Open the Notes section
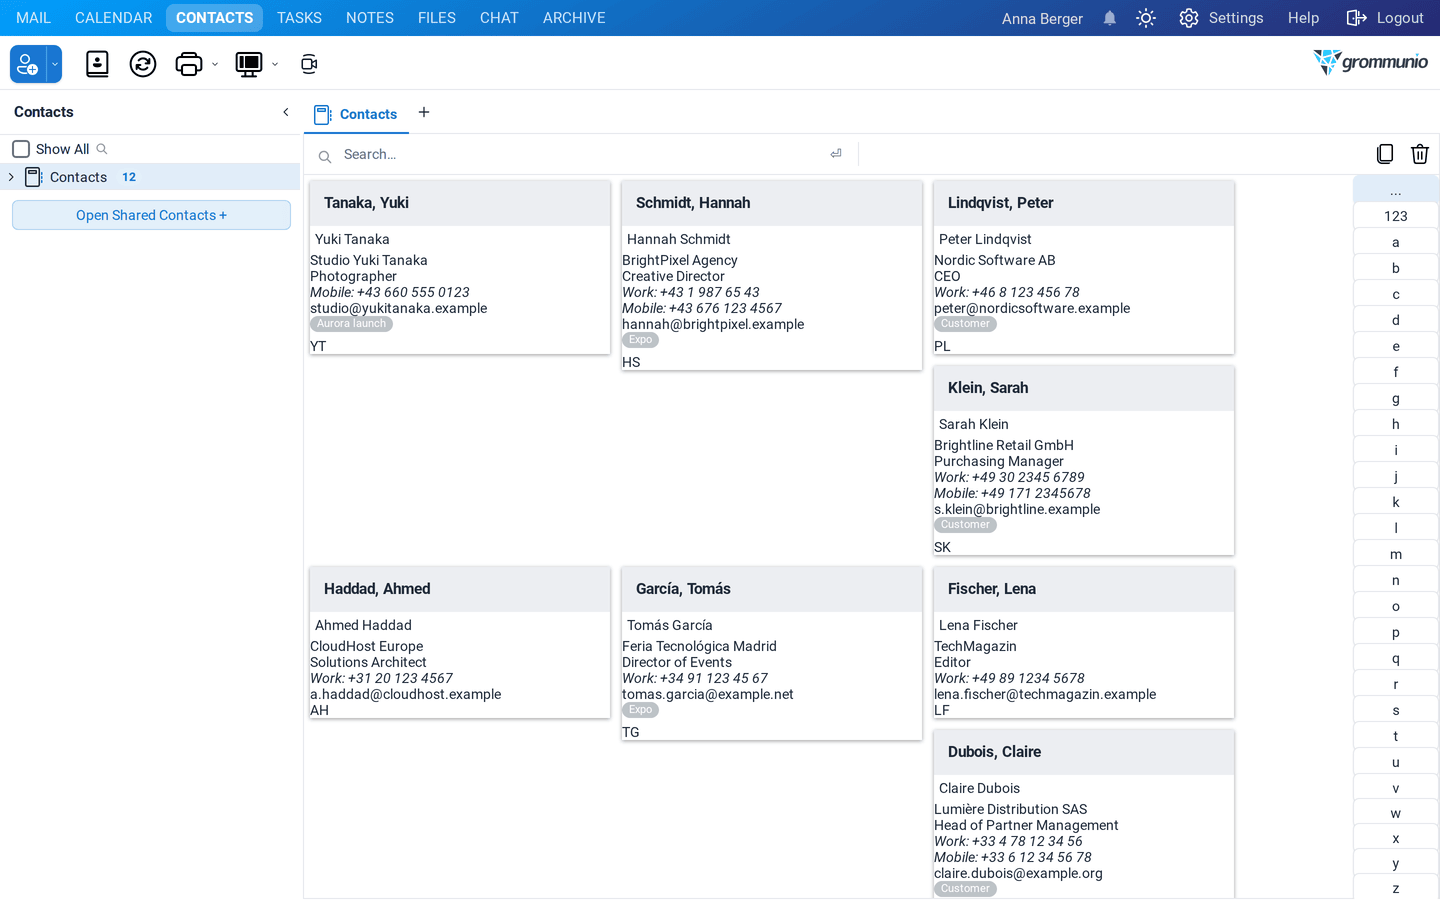Image resolution: width=1440 pixels, height=900 pixels. (x=370, y=18)
